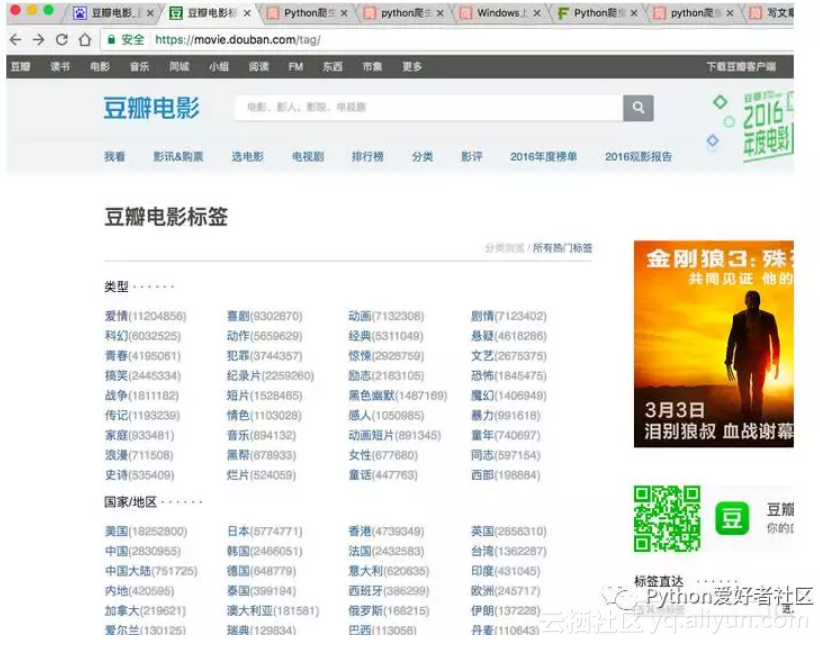Viewport: 820px width, 645px height.
Task: Click the green secure lock icon
Action: click(111, 39)
